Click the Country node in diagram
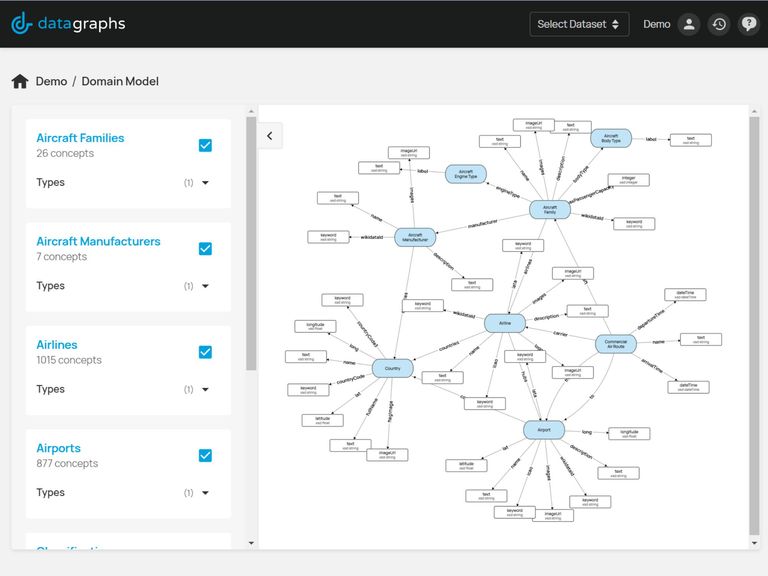Screen dimensions: 768x576 click(x=392, y=368)
